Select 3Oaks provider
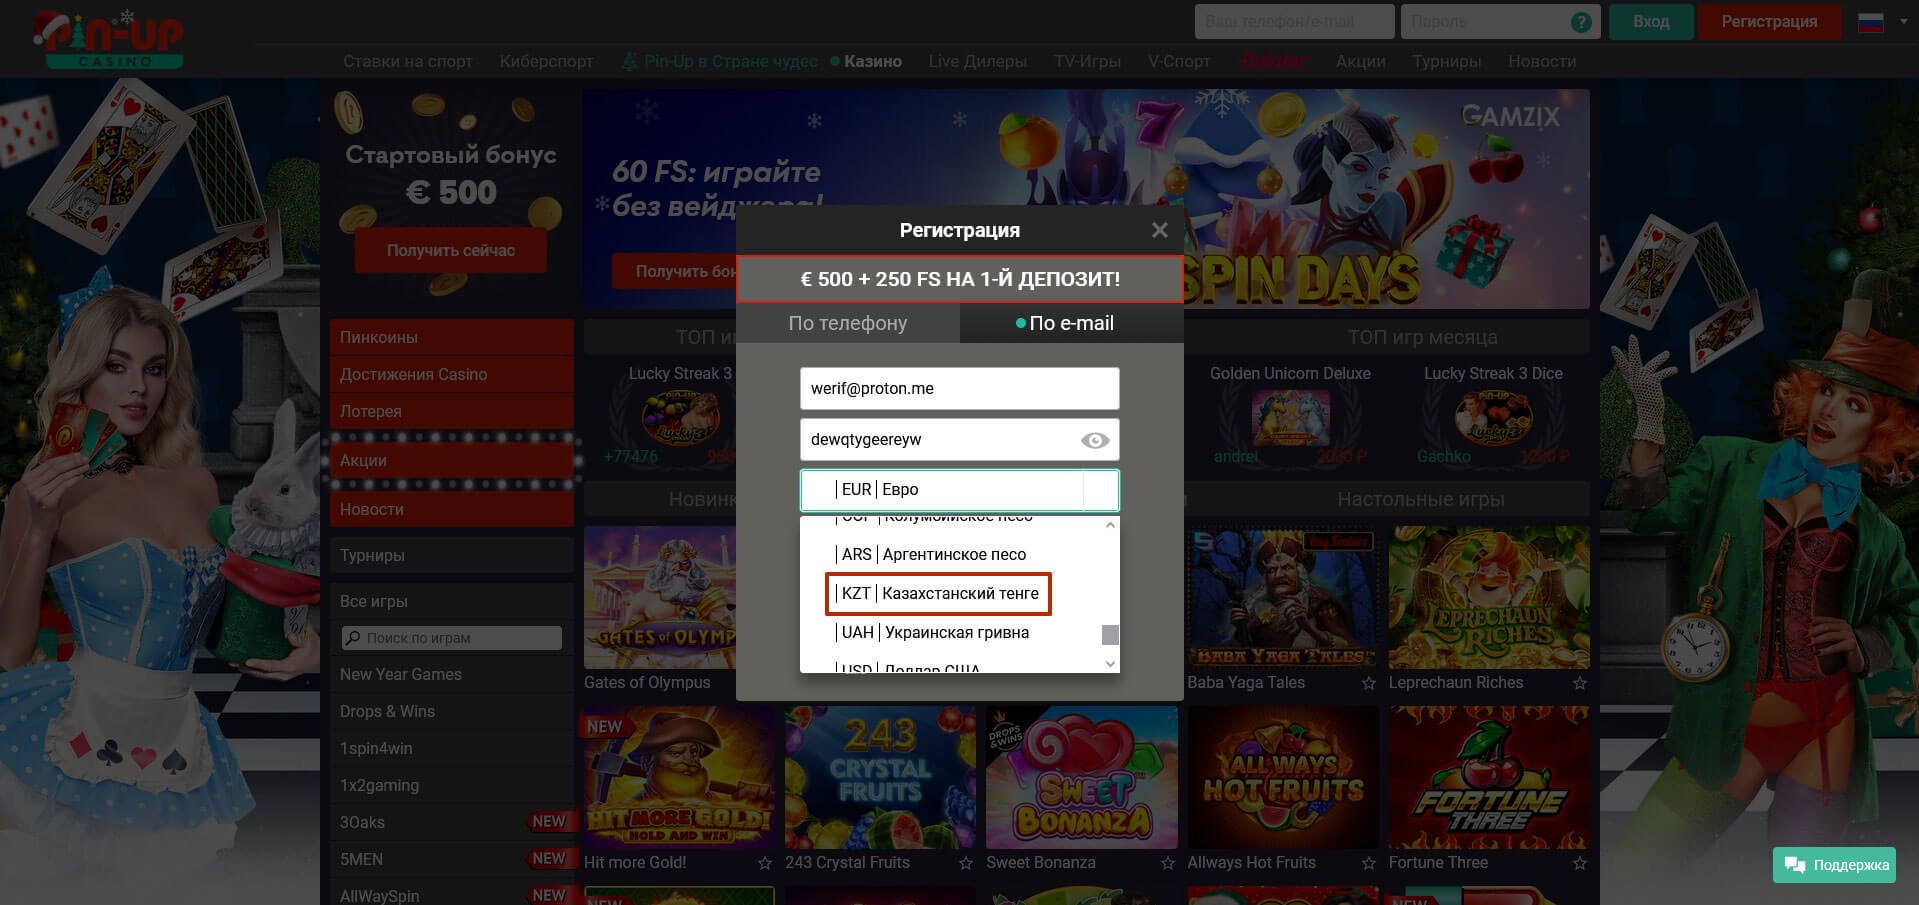 tap(452, 823)
